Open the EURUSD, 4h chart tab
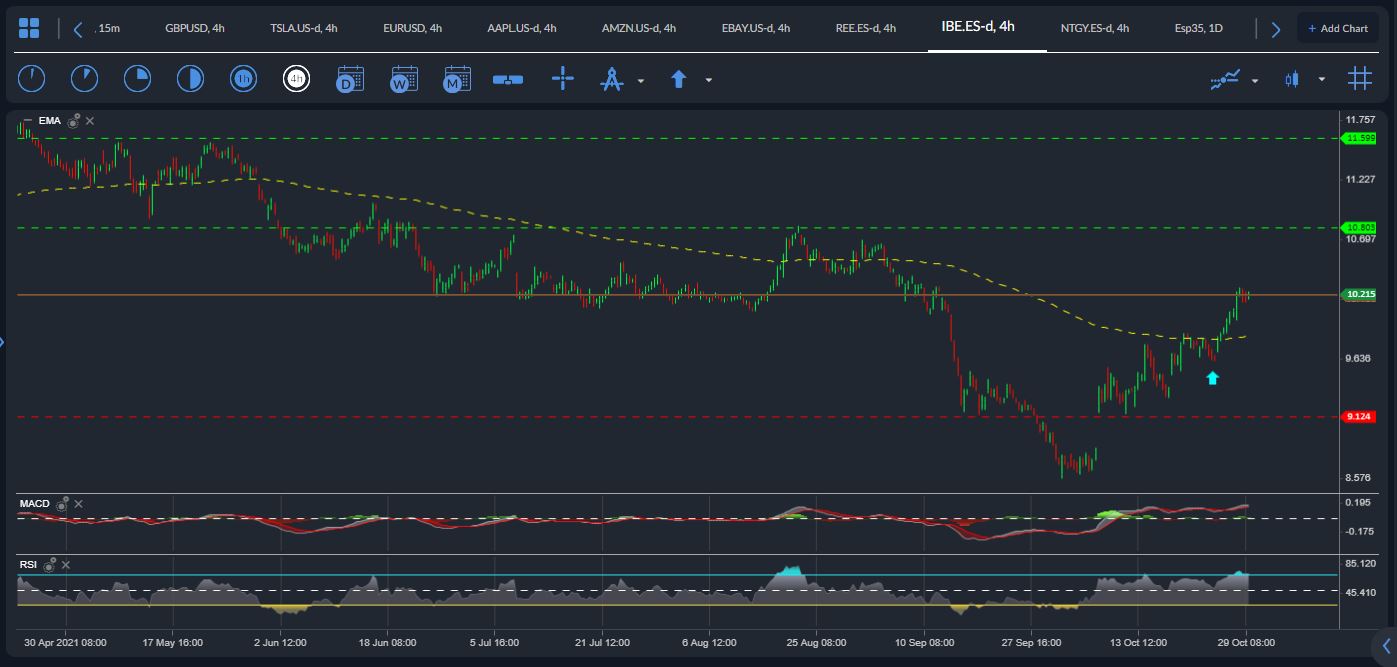The image size is (1397, 667). [x=413, y=28]
